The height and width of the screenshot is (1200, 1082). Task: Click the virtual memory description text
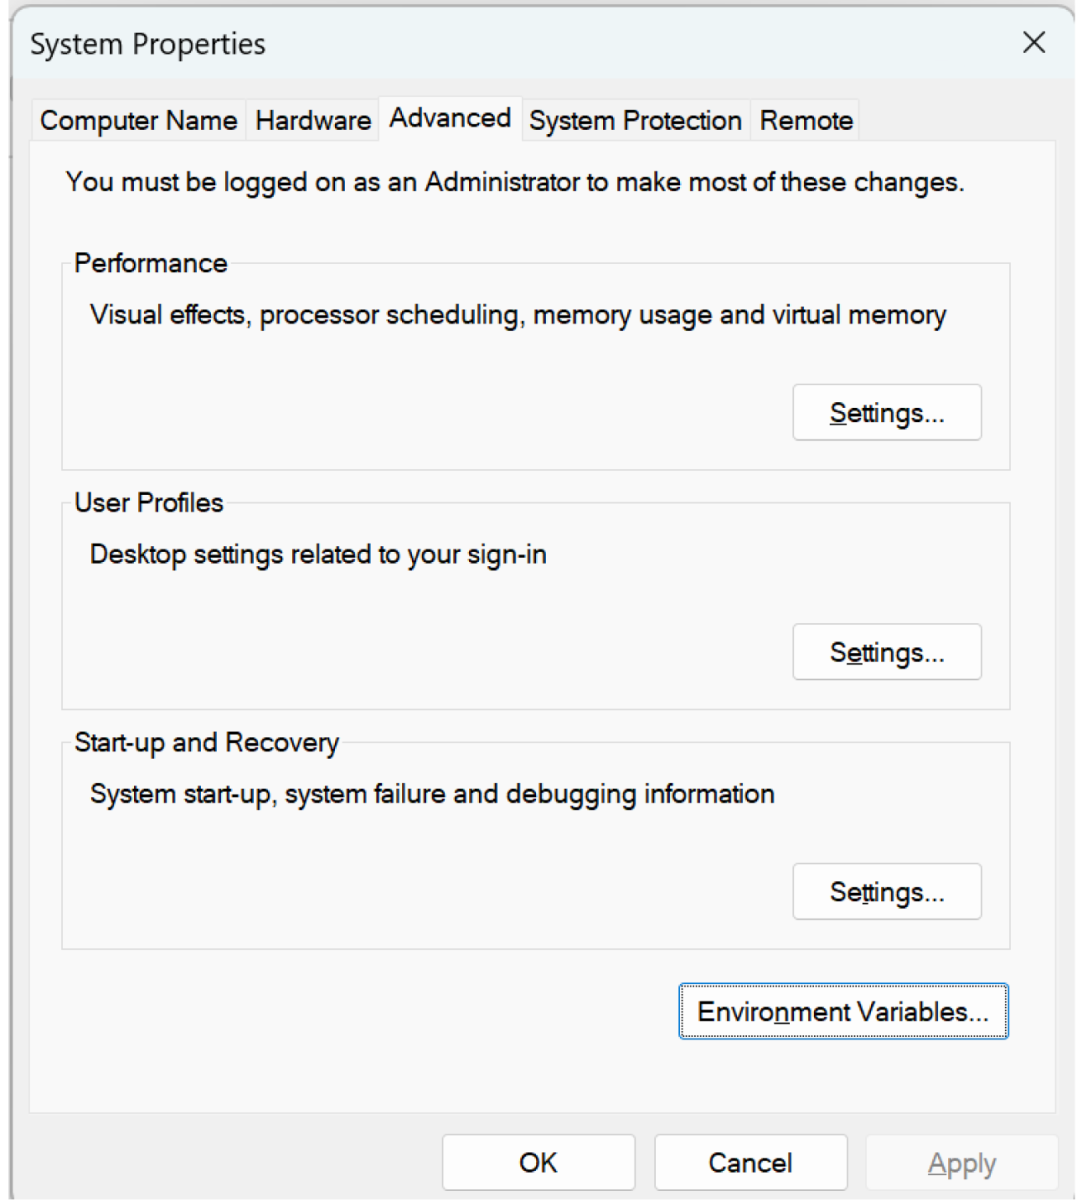tap(517, 314)
